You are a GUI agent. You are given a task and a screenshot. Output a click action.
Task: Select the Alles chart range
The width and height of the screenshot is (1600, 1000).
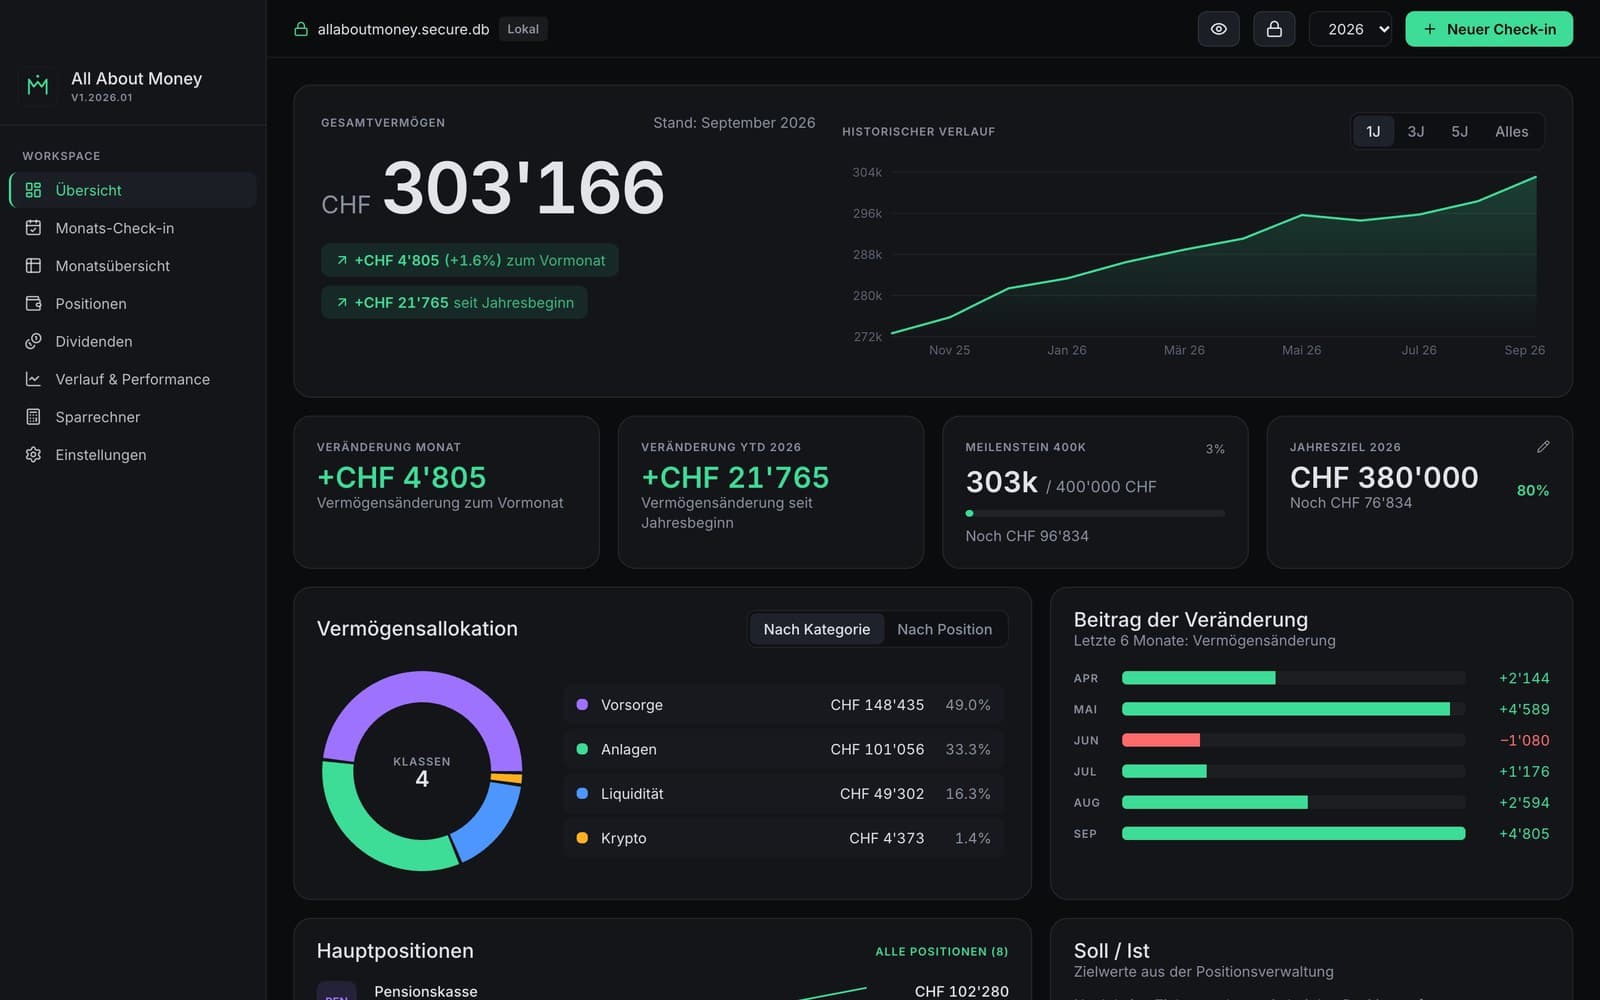pyautogui.click(x=1511, y=131)
